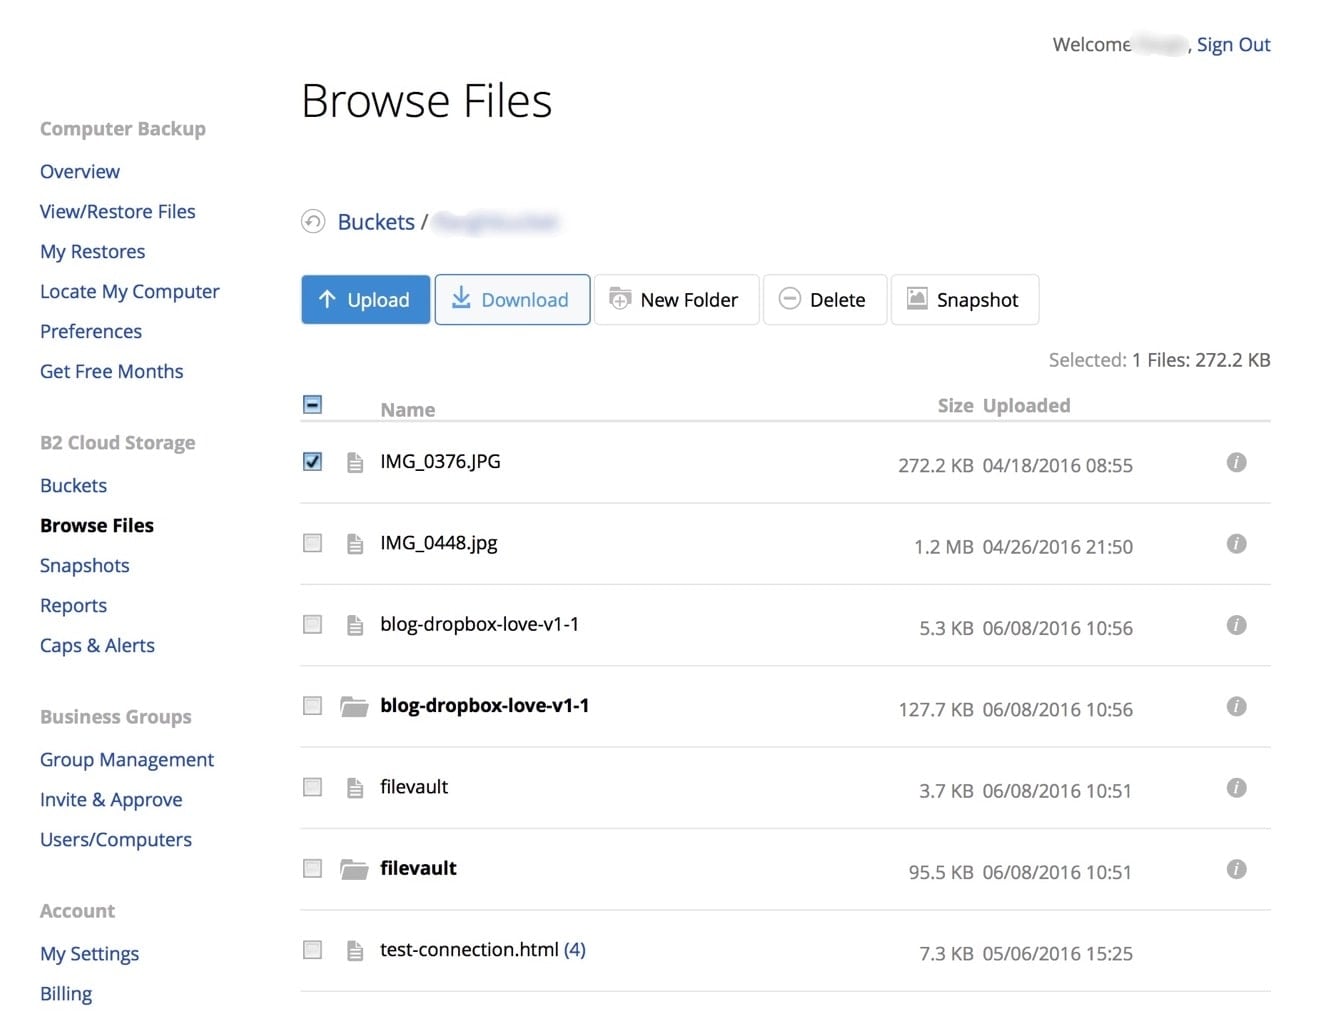Check the IMG_0448.jpg checkbox
The image size is (1328, 1032).
pyautogui.click(x=313, y=543)
